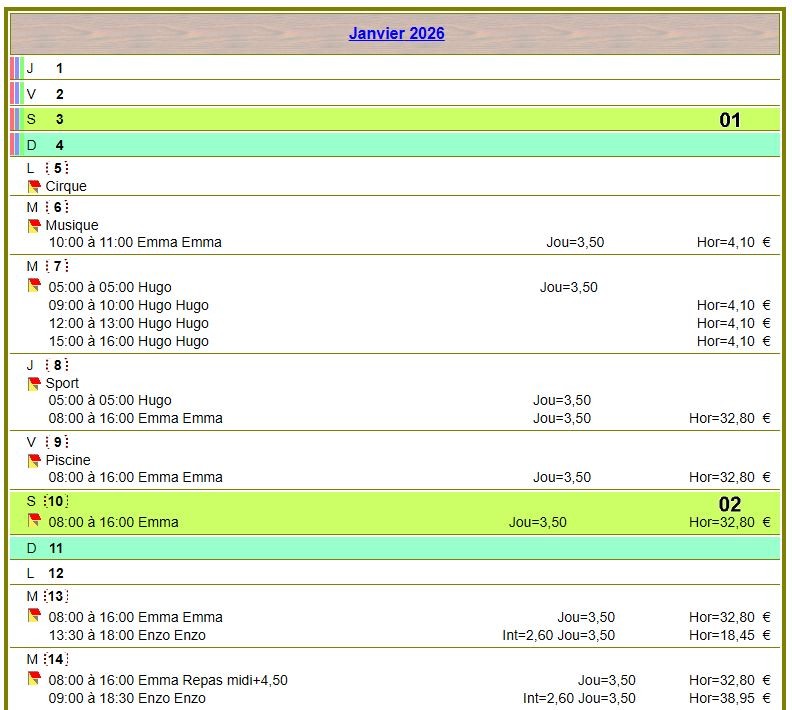The height and width of the screenshot is (710, 792).
Task: Click the flag icon beside Piscine
Action: 34,461
